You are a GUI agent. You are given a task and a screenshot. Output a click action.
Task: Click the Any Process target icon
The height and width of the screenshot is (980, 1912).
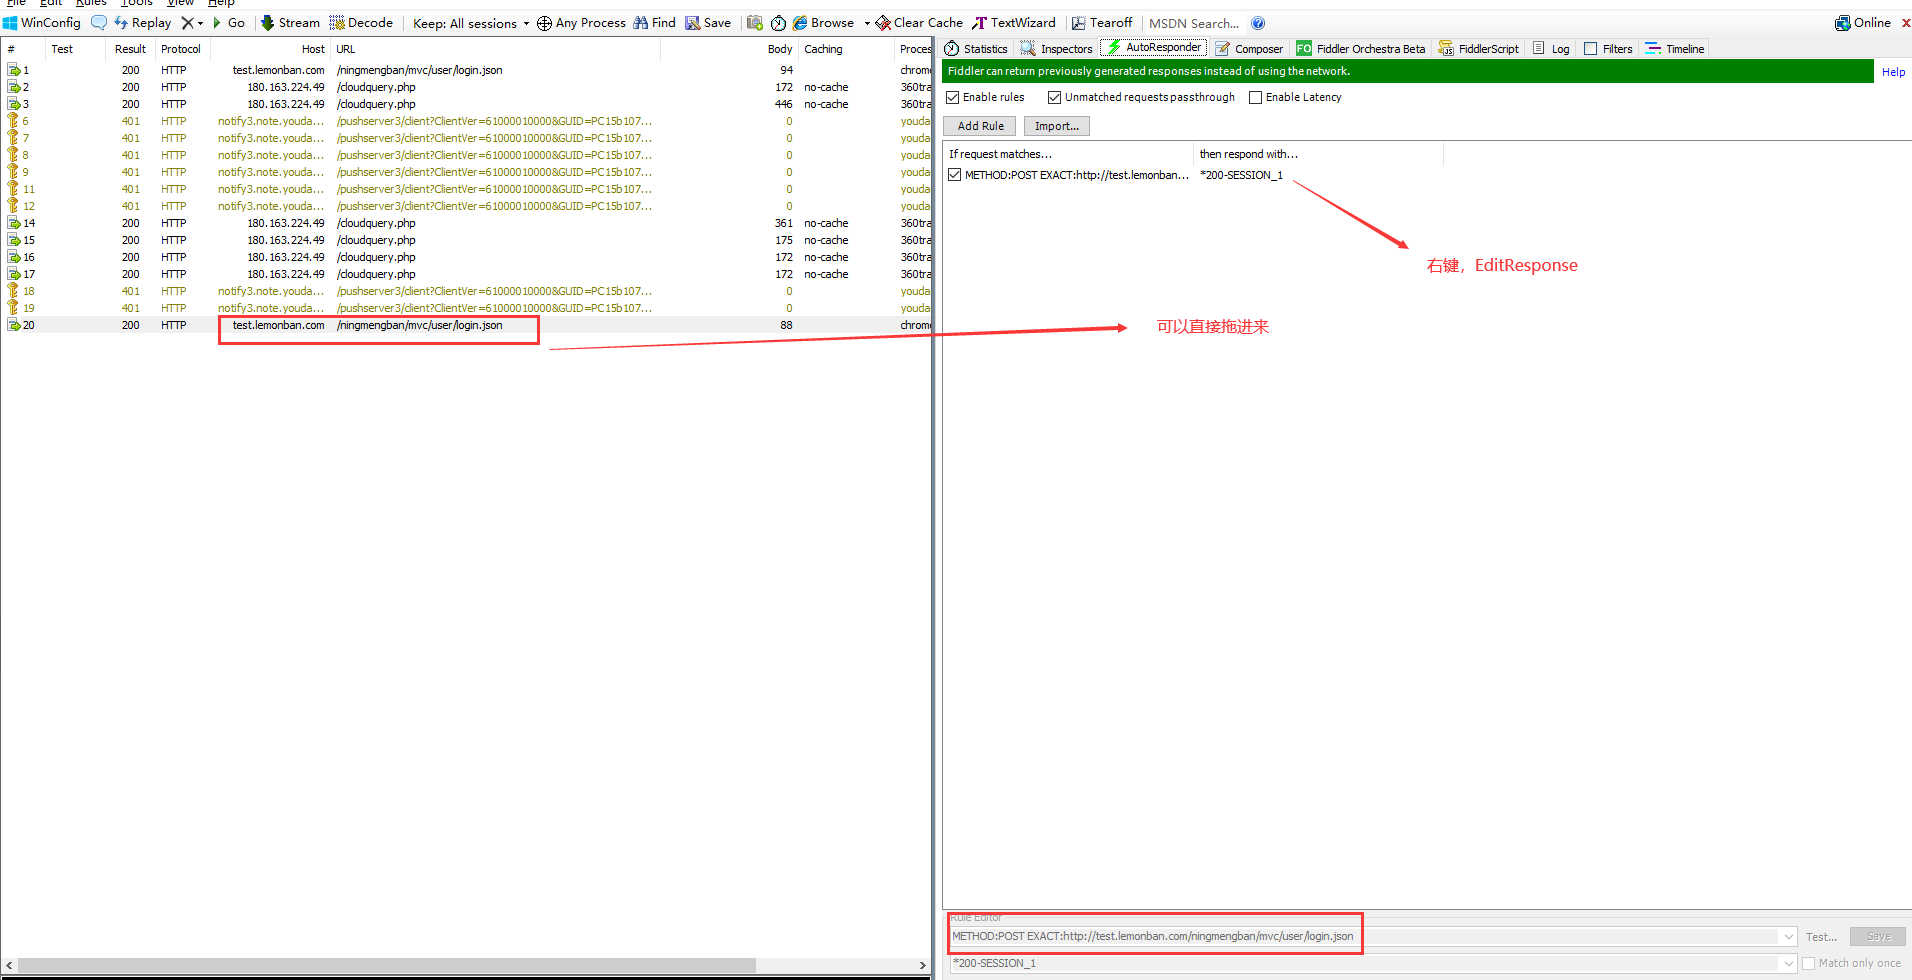(544, 23)
